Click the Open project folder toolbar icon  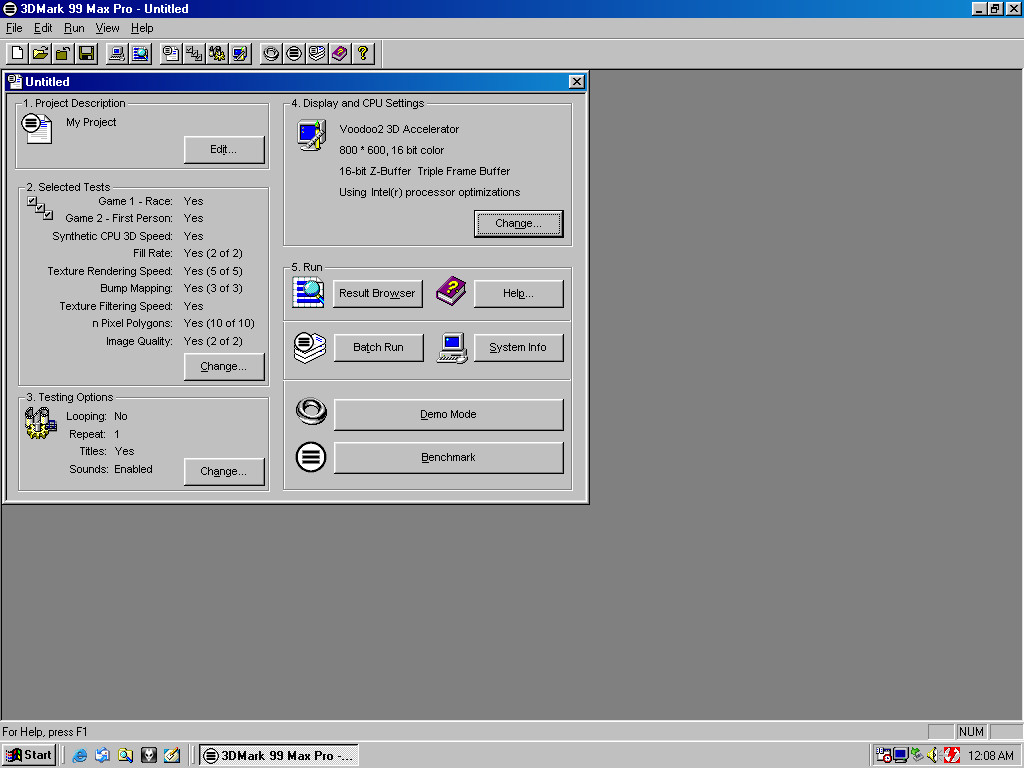pyautogui.click(x=40, y=53)
